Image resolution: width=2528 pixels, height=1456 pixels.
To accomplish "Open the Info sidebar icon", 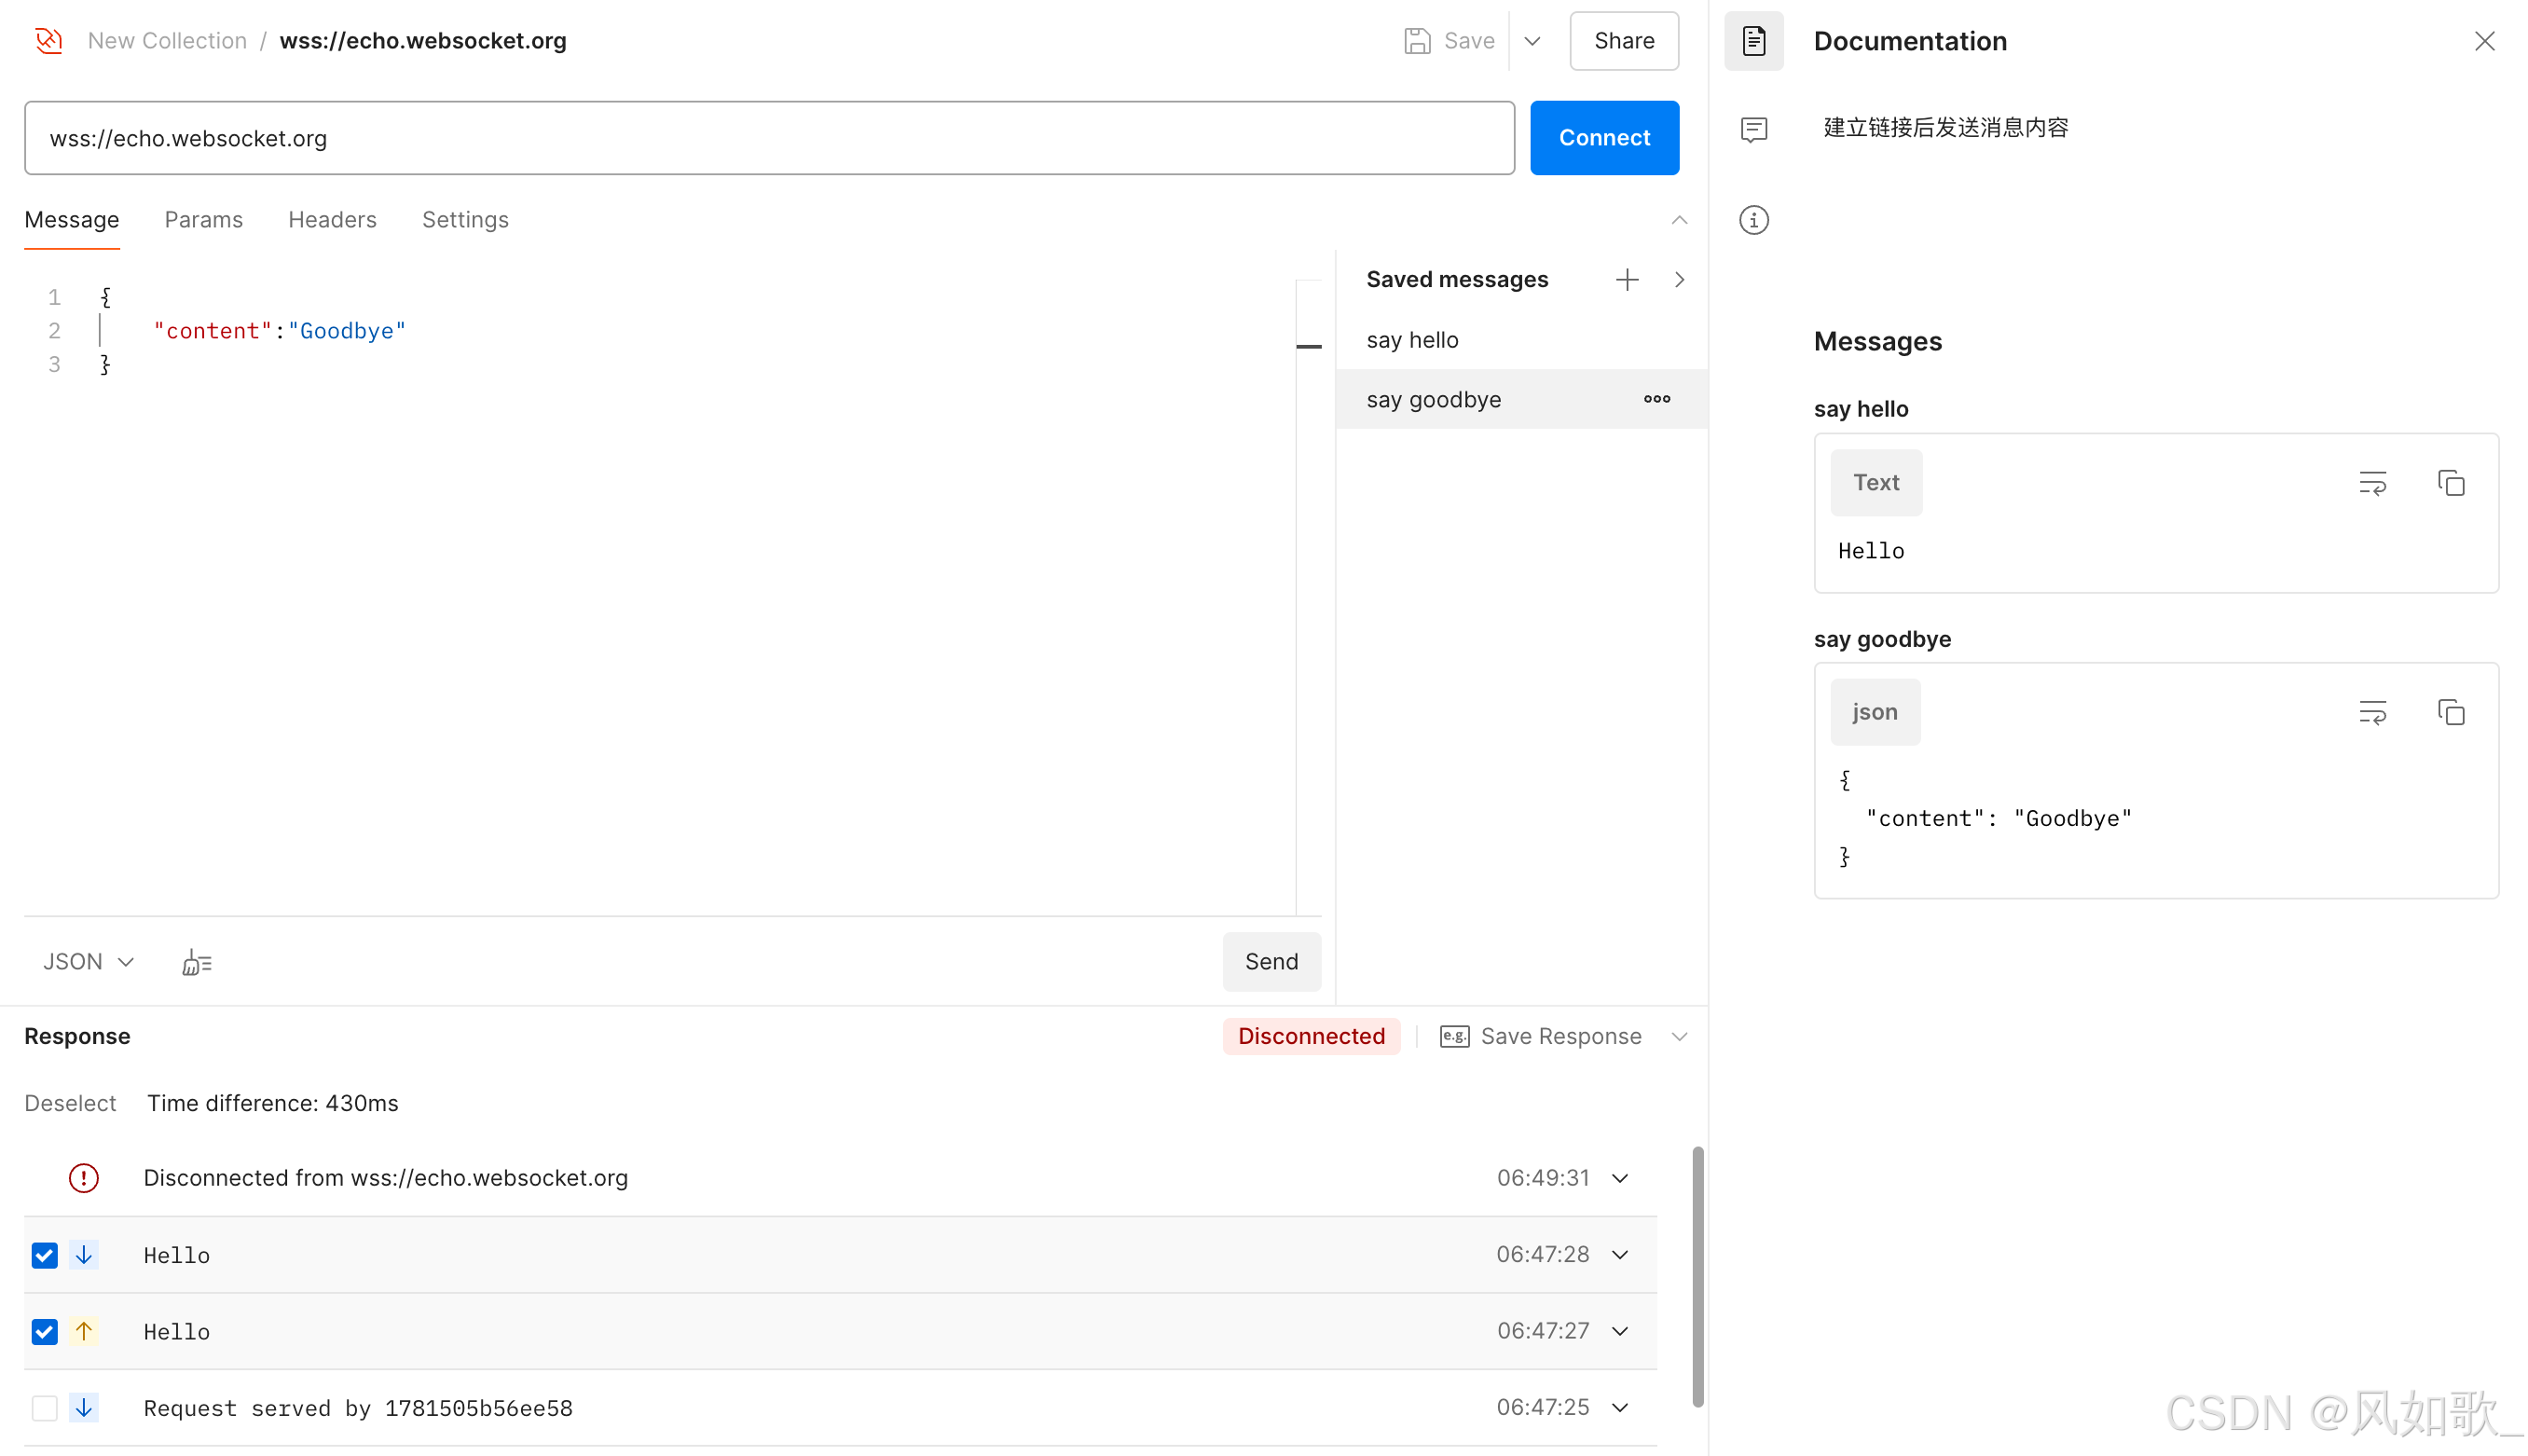I will tap(1753, 220).
